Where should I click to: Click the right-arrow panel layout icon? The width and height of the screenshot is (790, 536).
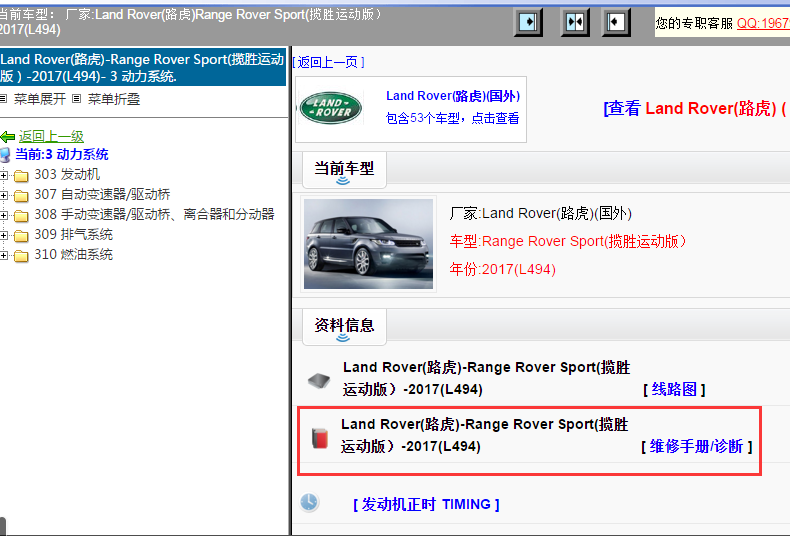(x=528, y=22)
